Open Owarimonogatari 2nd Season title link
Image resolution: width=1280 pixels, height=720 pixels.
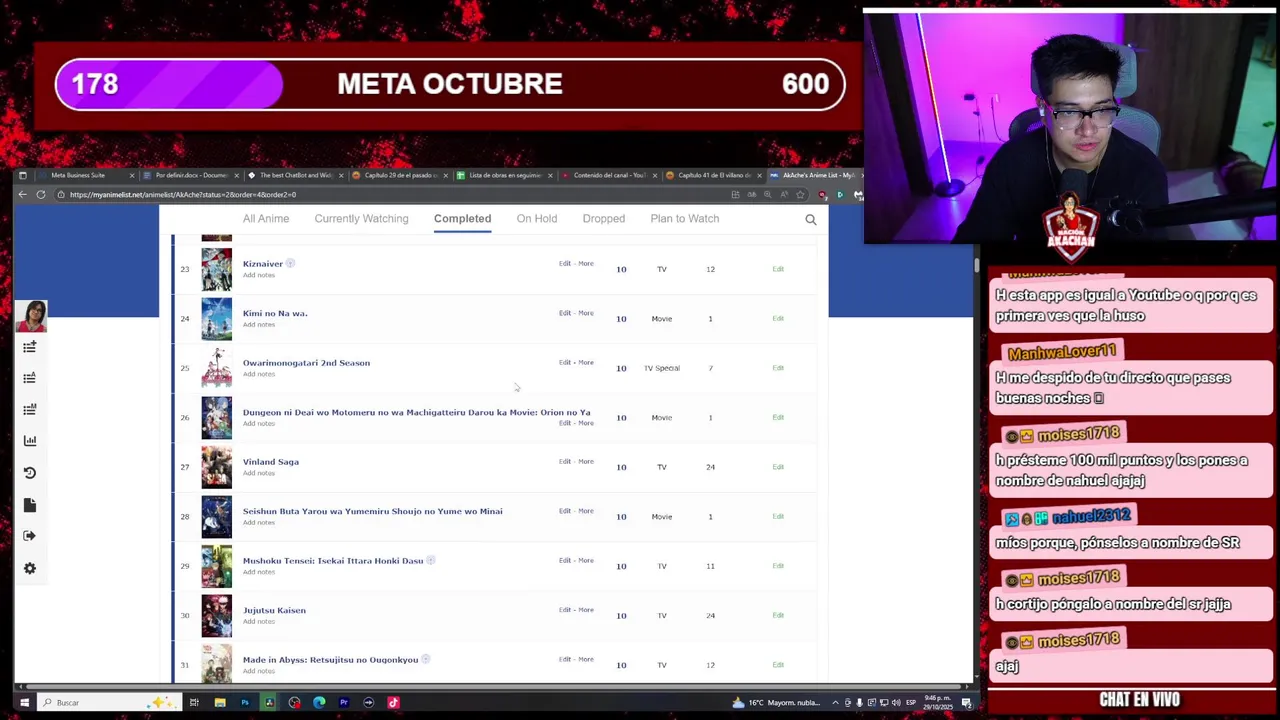coord(306,363)
